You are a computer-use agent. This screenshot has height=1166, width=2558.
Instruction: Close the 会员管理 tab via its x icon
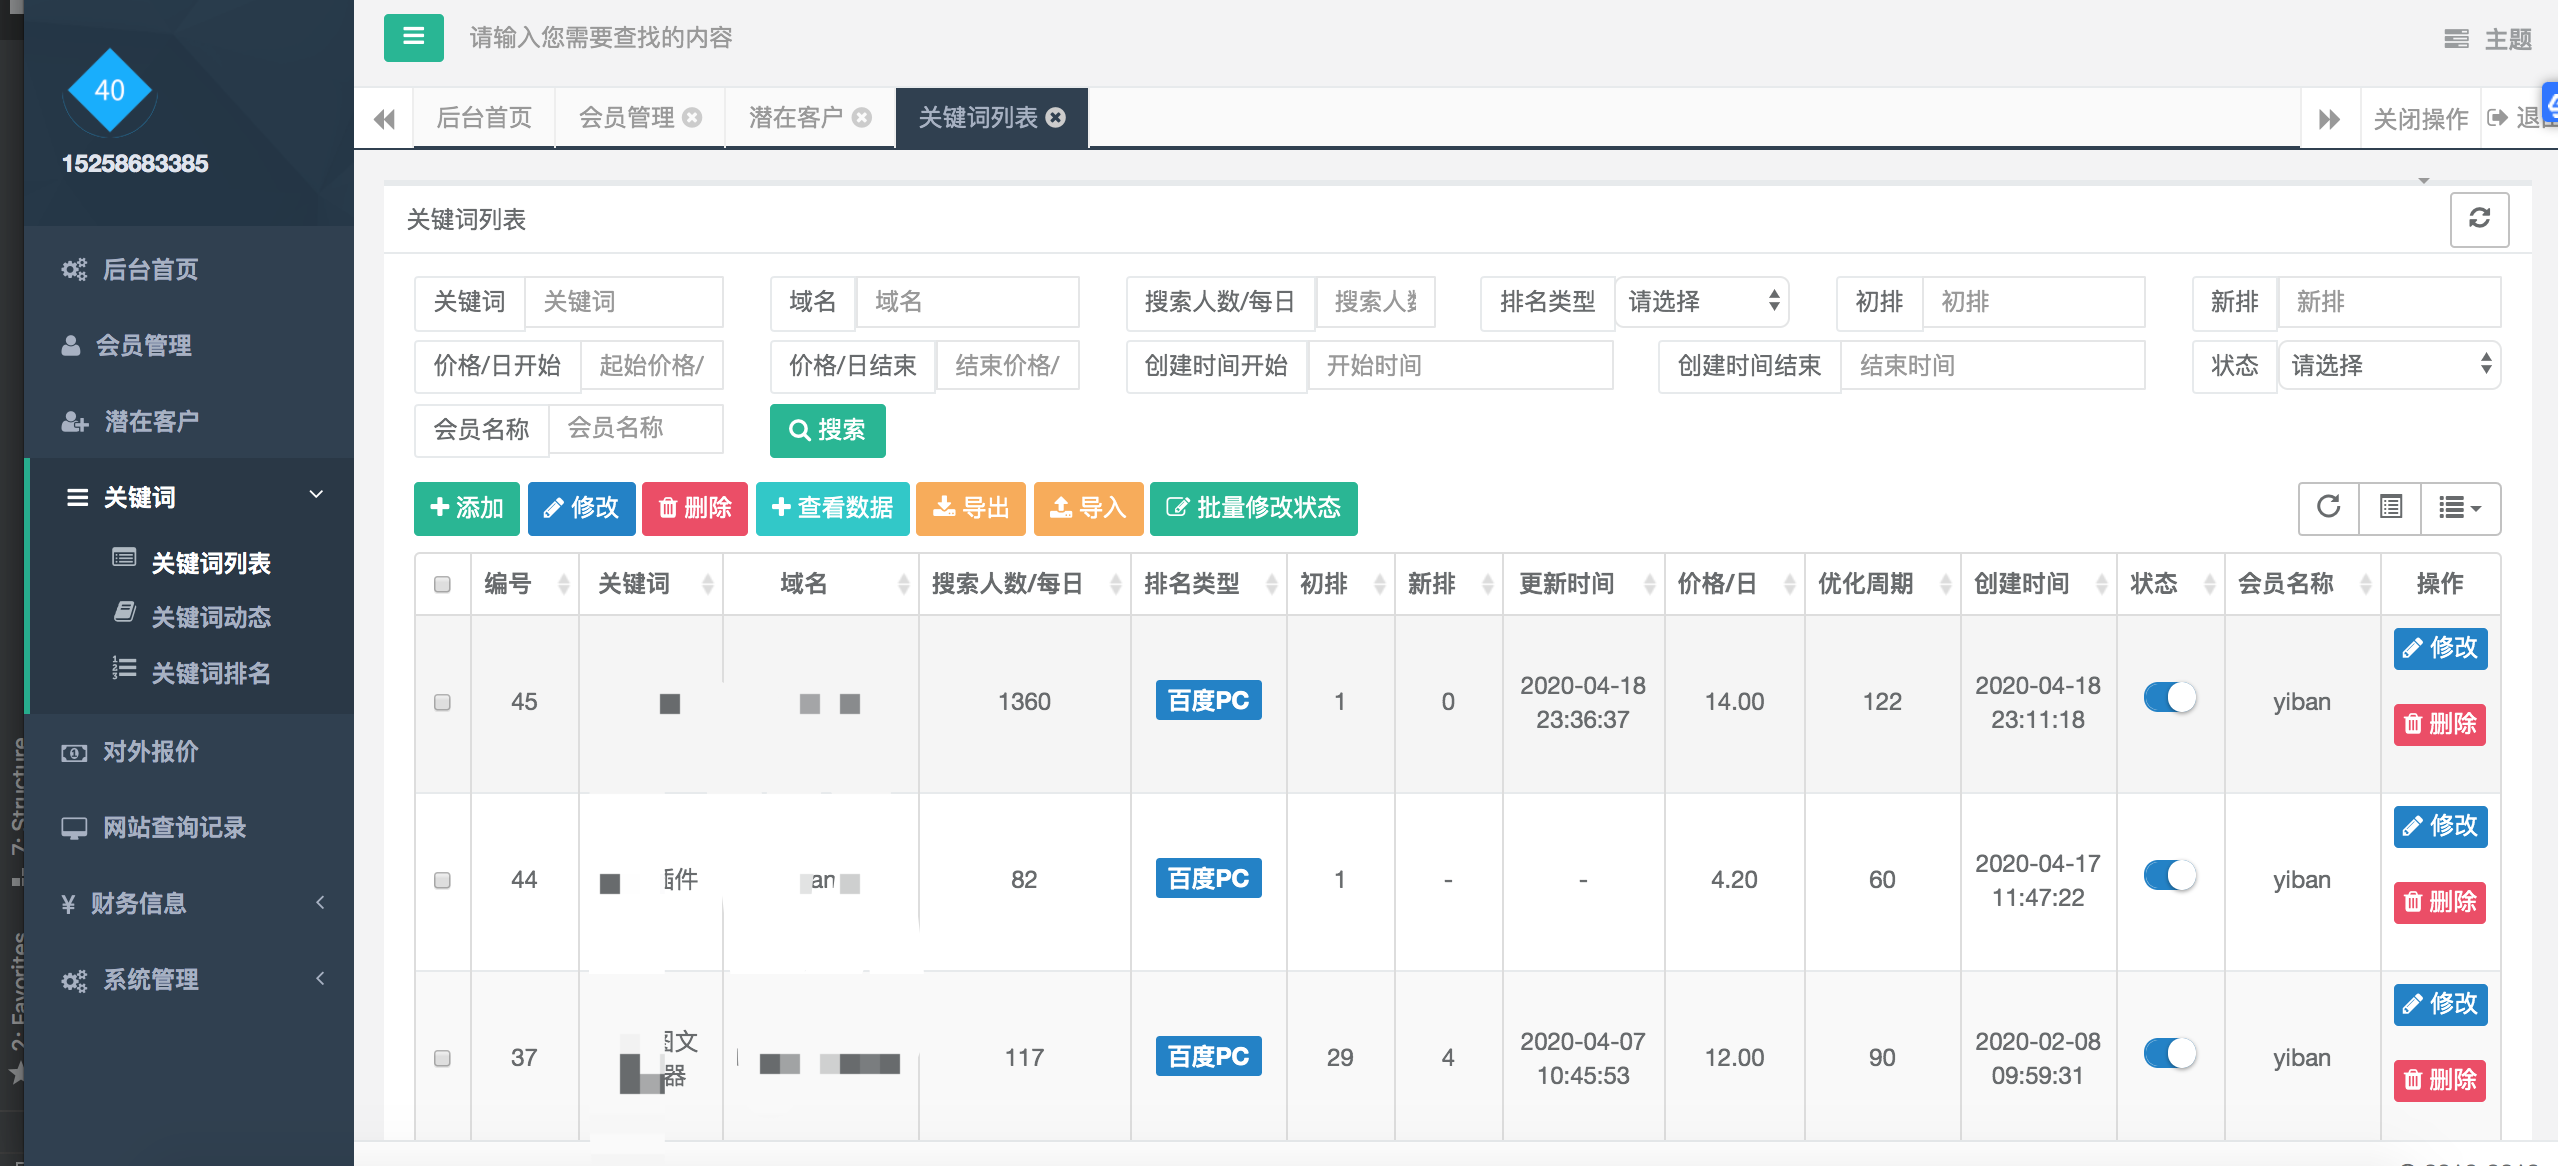point(692,118)
